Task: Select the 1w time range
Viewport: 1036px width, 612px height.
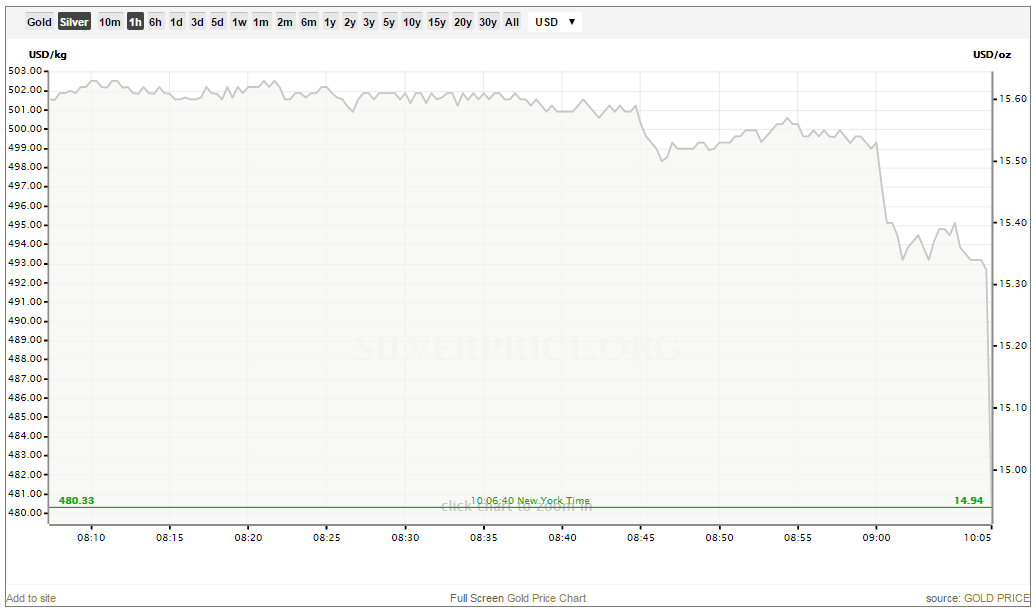Action: [239, 22]
